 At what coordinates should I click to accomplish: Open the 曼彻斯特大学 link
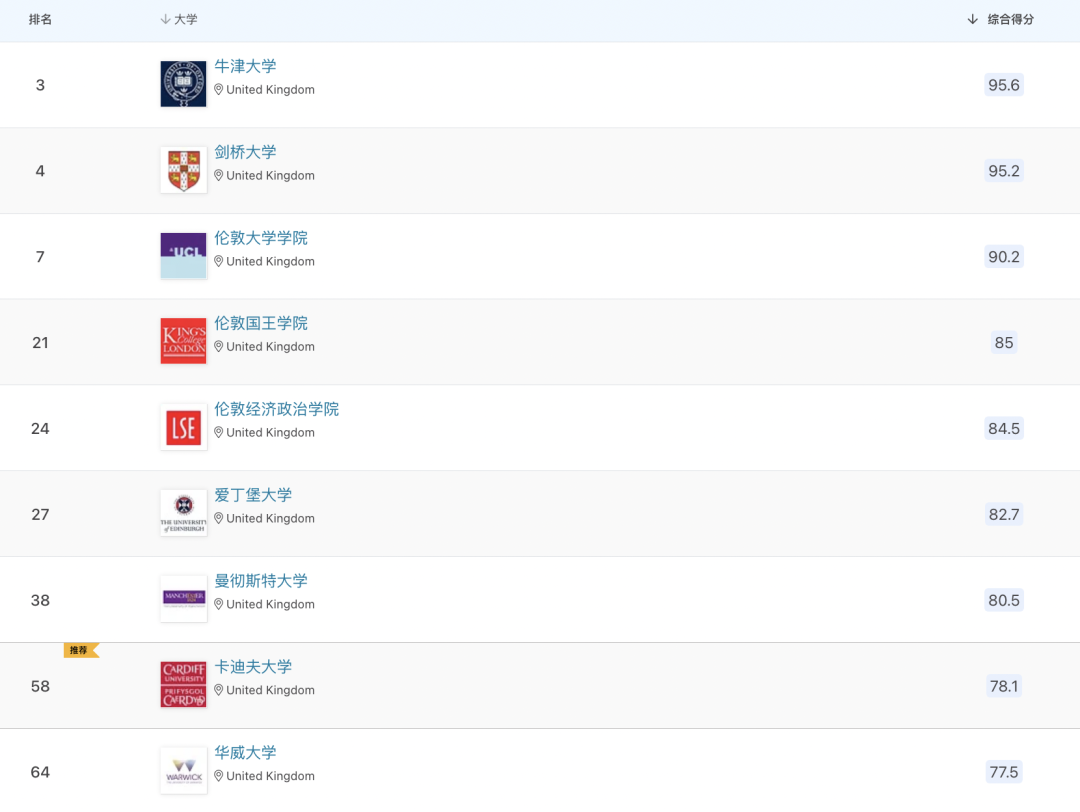tap(261, 581)
